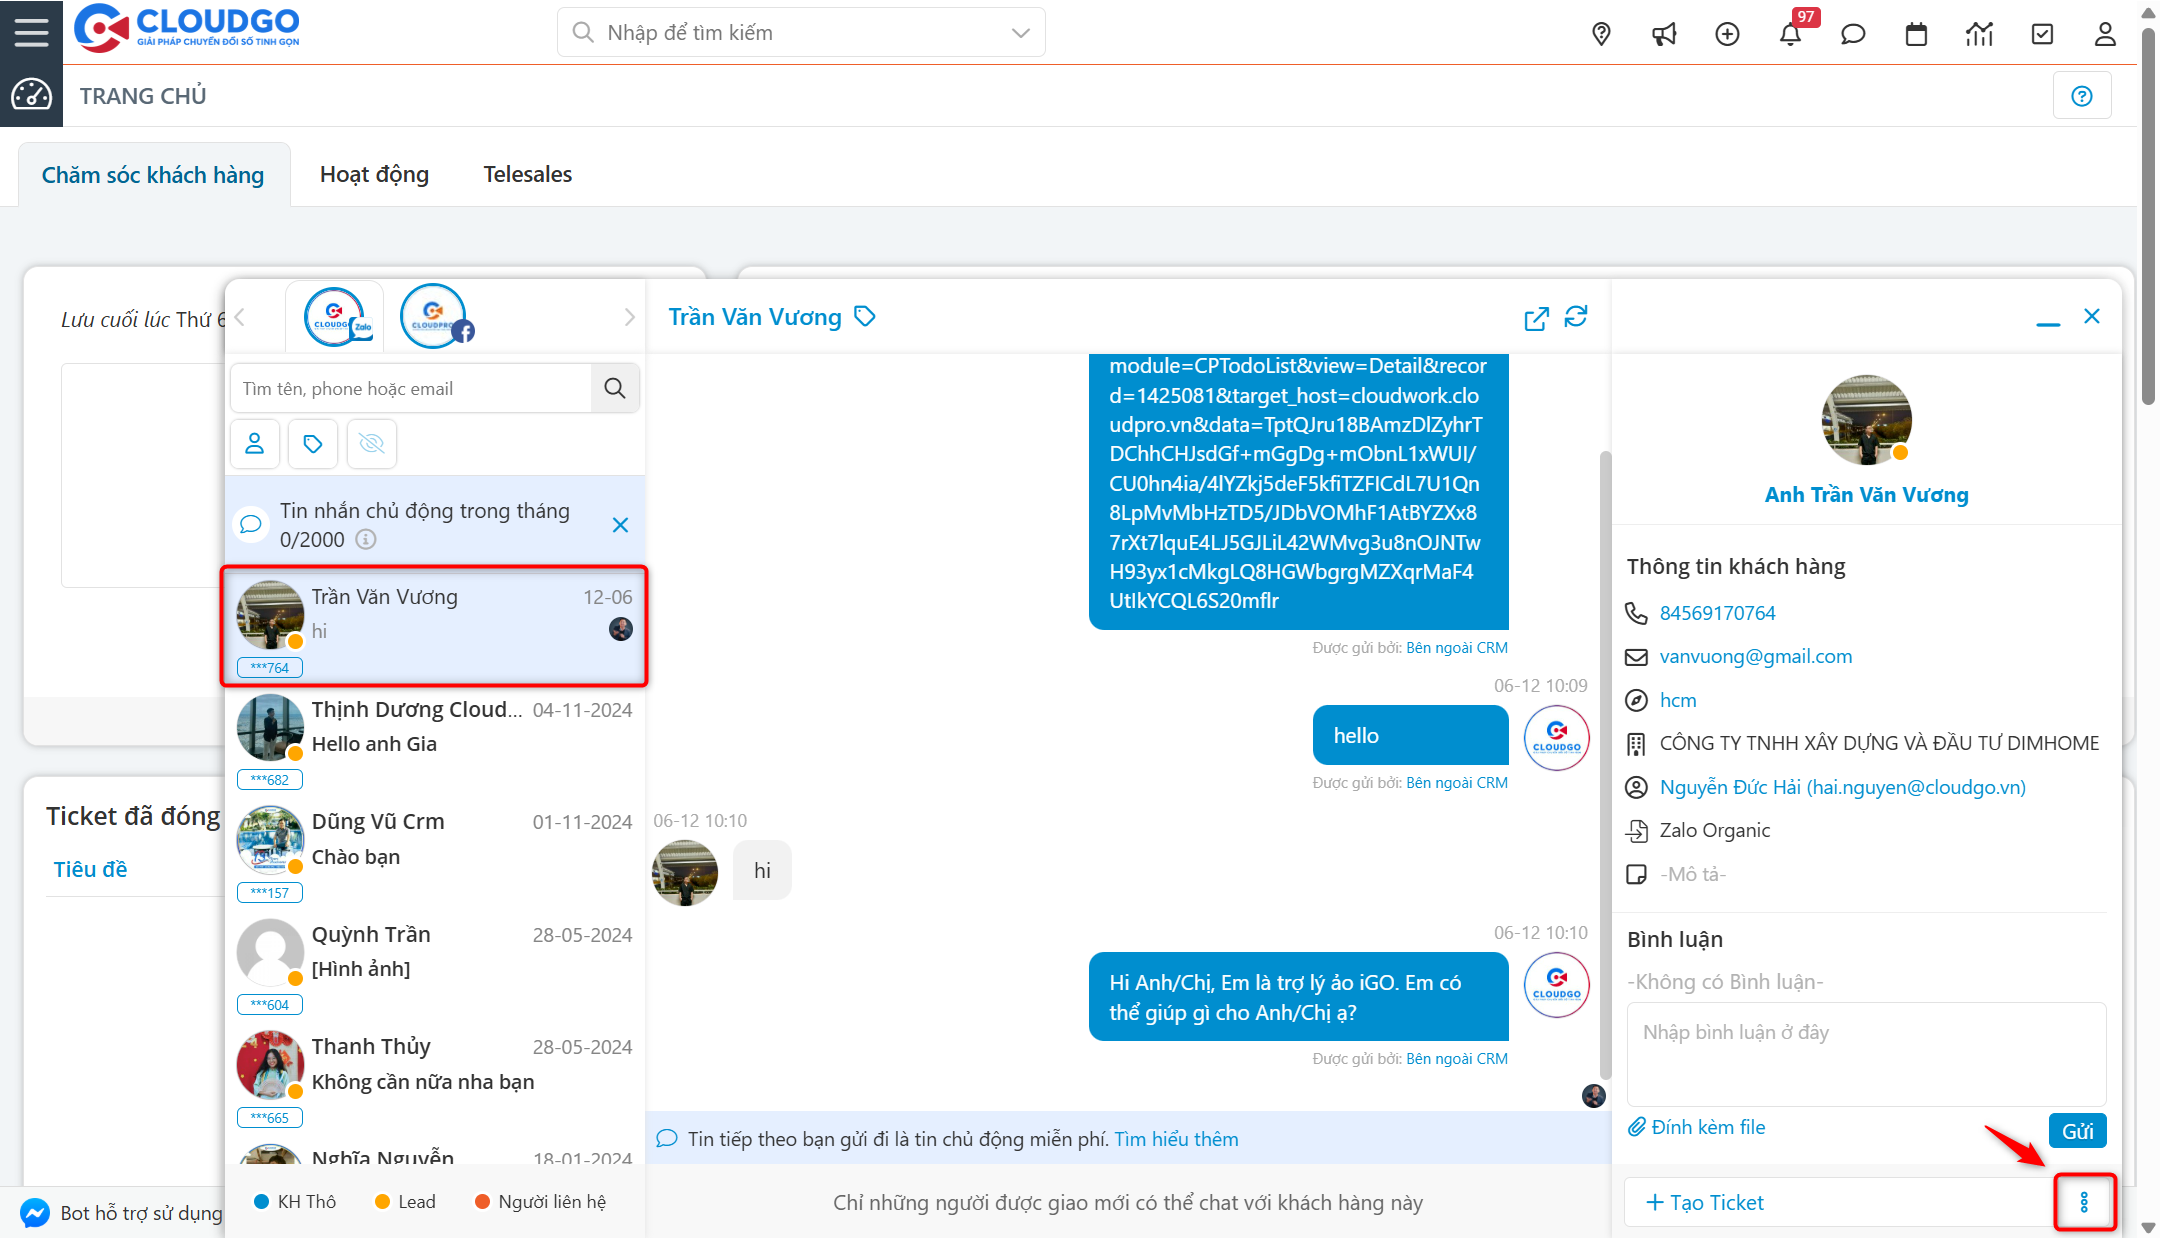This screenshot has height=1238, width=2160.
Task: Click the Gửi comment button
Action: point(2077,1130)
